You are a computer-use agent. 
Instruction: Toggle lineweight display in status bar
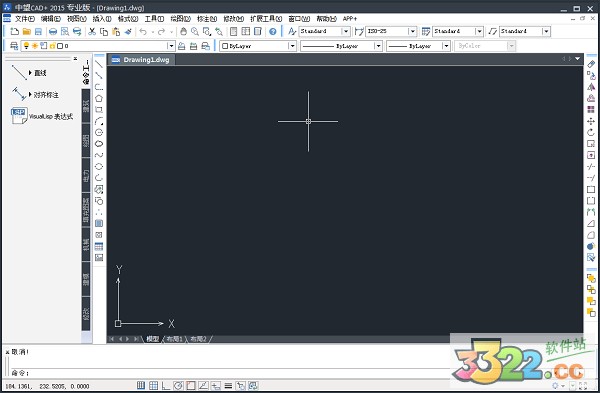click(228, 385)
